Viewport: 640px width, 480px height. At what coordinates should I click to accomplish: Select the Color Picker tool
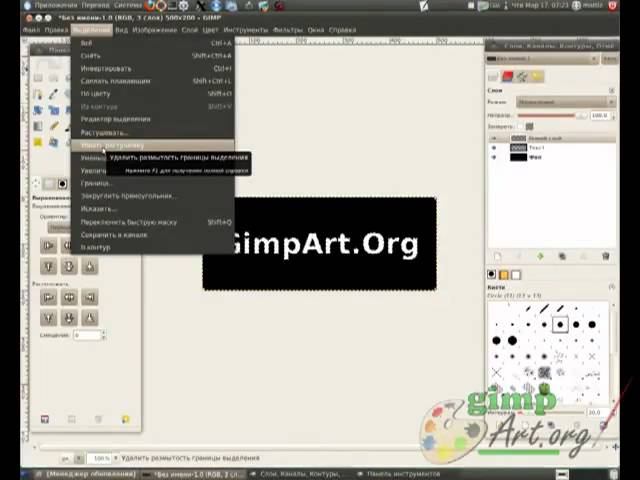pos(53,94)
